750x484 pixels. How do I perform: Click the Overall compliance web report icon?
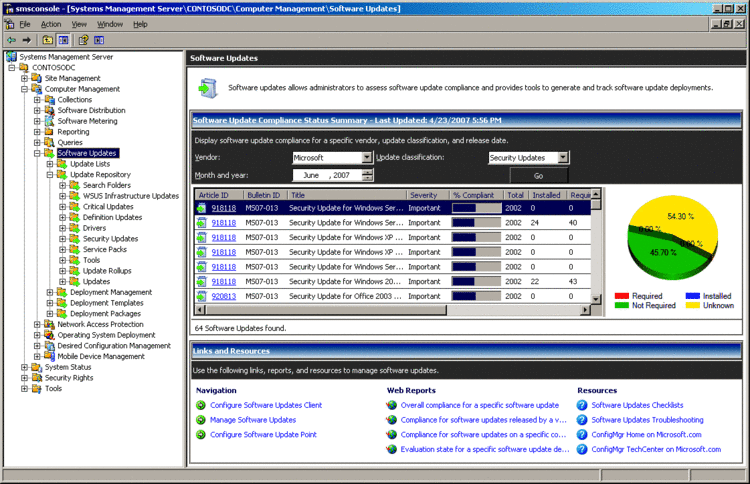pos(392,405)
